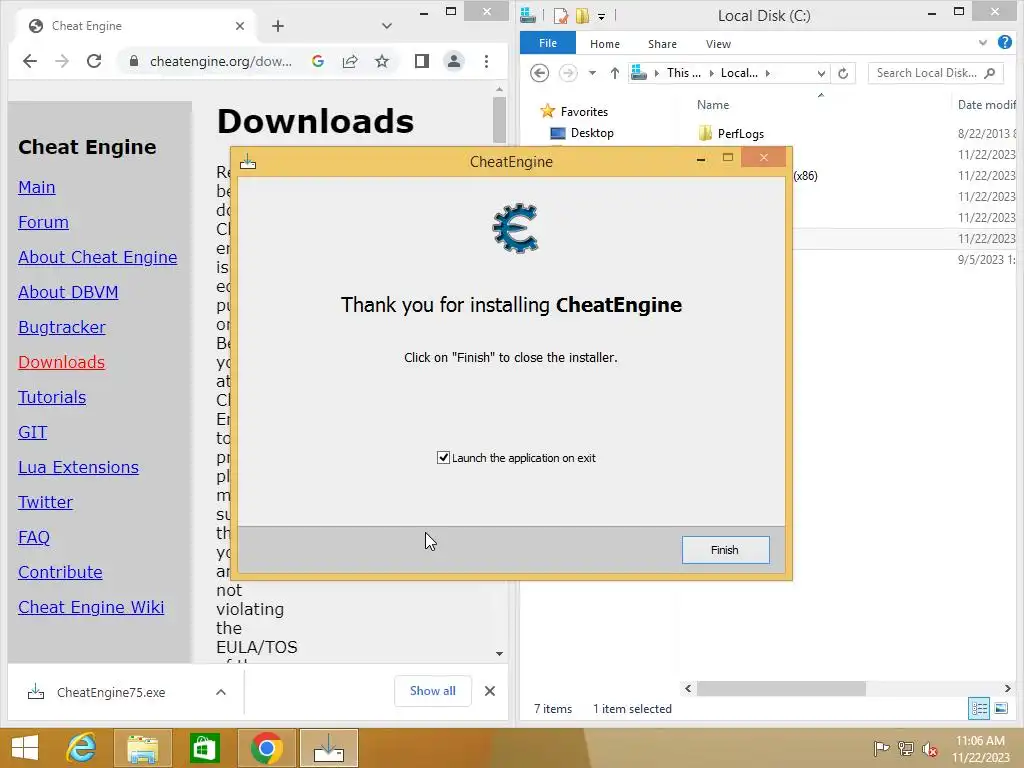Click the Finish button in installer
Screen dimensions: 1024x768
click(726, 550)
